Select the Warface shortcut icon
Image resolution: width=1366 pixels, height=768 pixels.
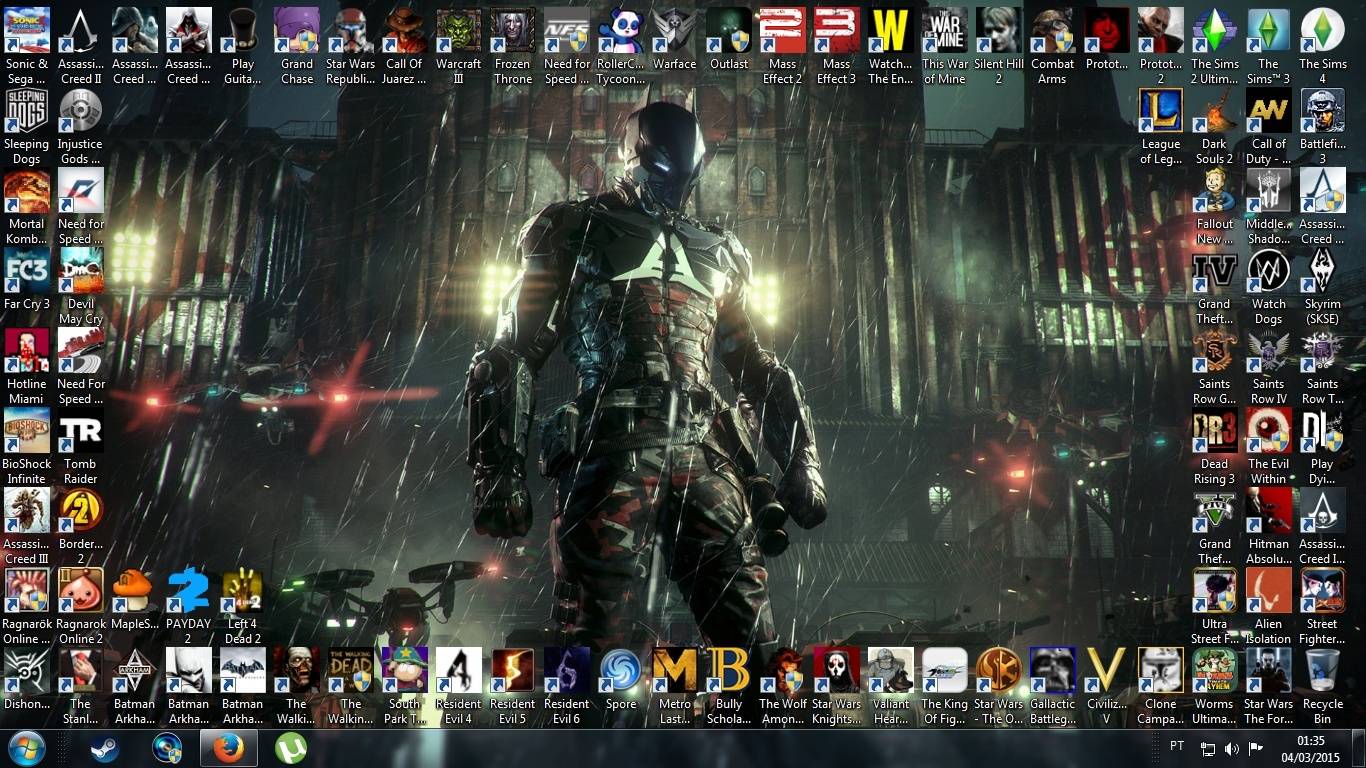coord(675,30)
